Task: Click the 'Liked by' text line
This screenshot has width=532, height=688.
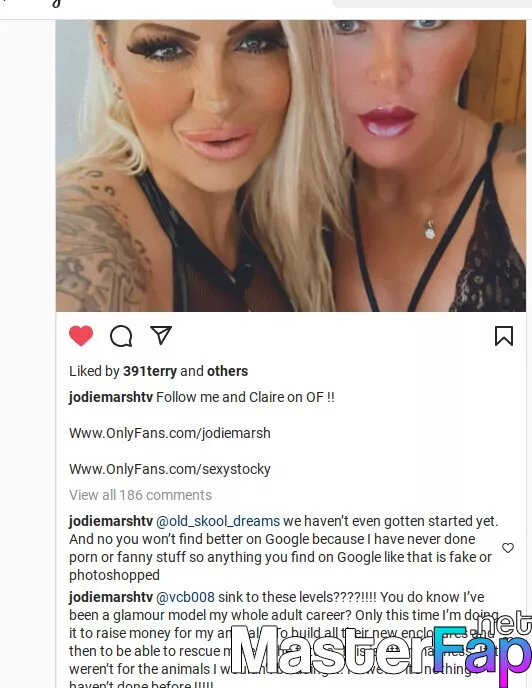Action: click(x=158, y=371)
